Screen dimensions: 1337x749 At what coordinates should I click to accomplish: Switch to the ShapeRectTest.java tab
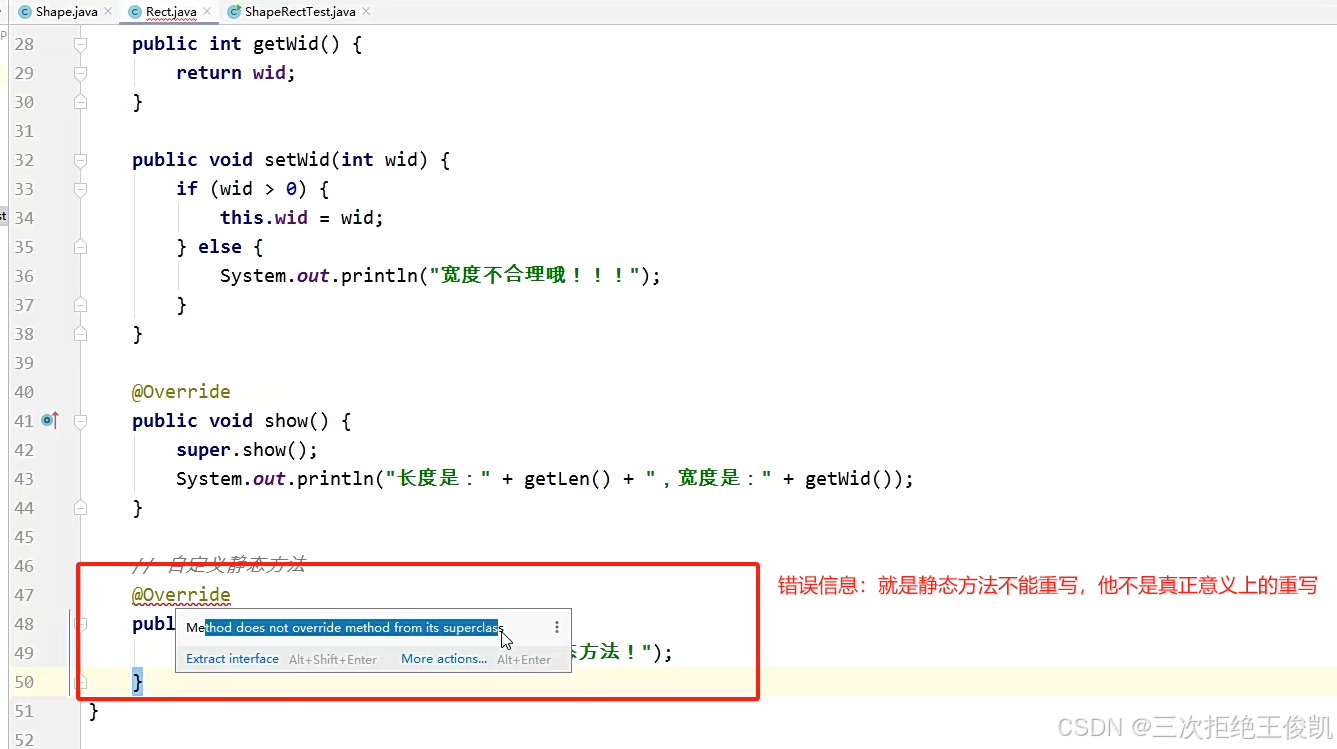298,13
